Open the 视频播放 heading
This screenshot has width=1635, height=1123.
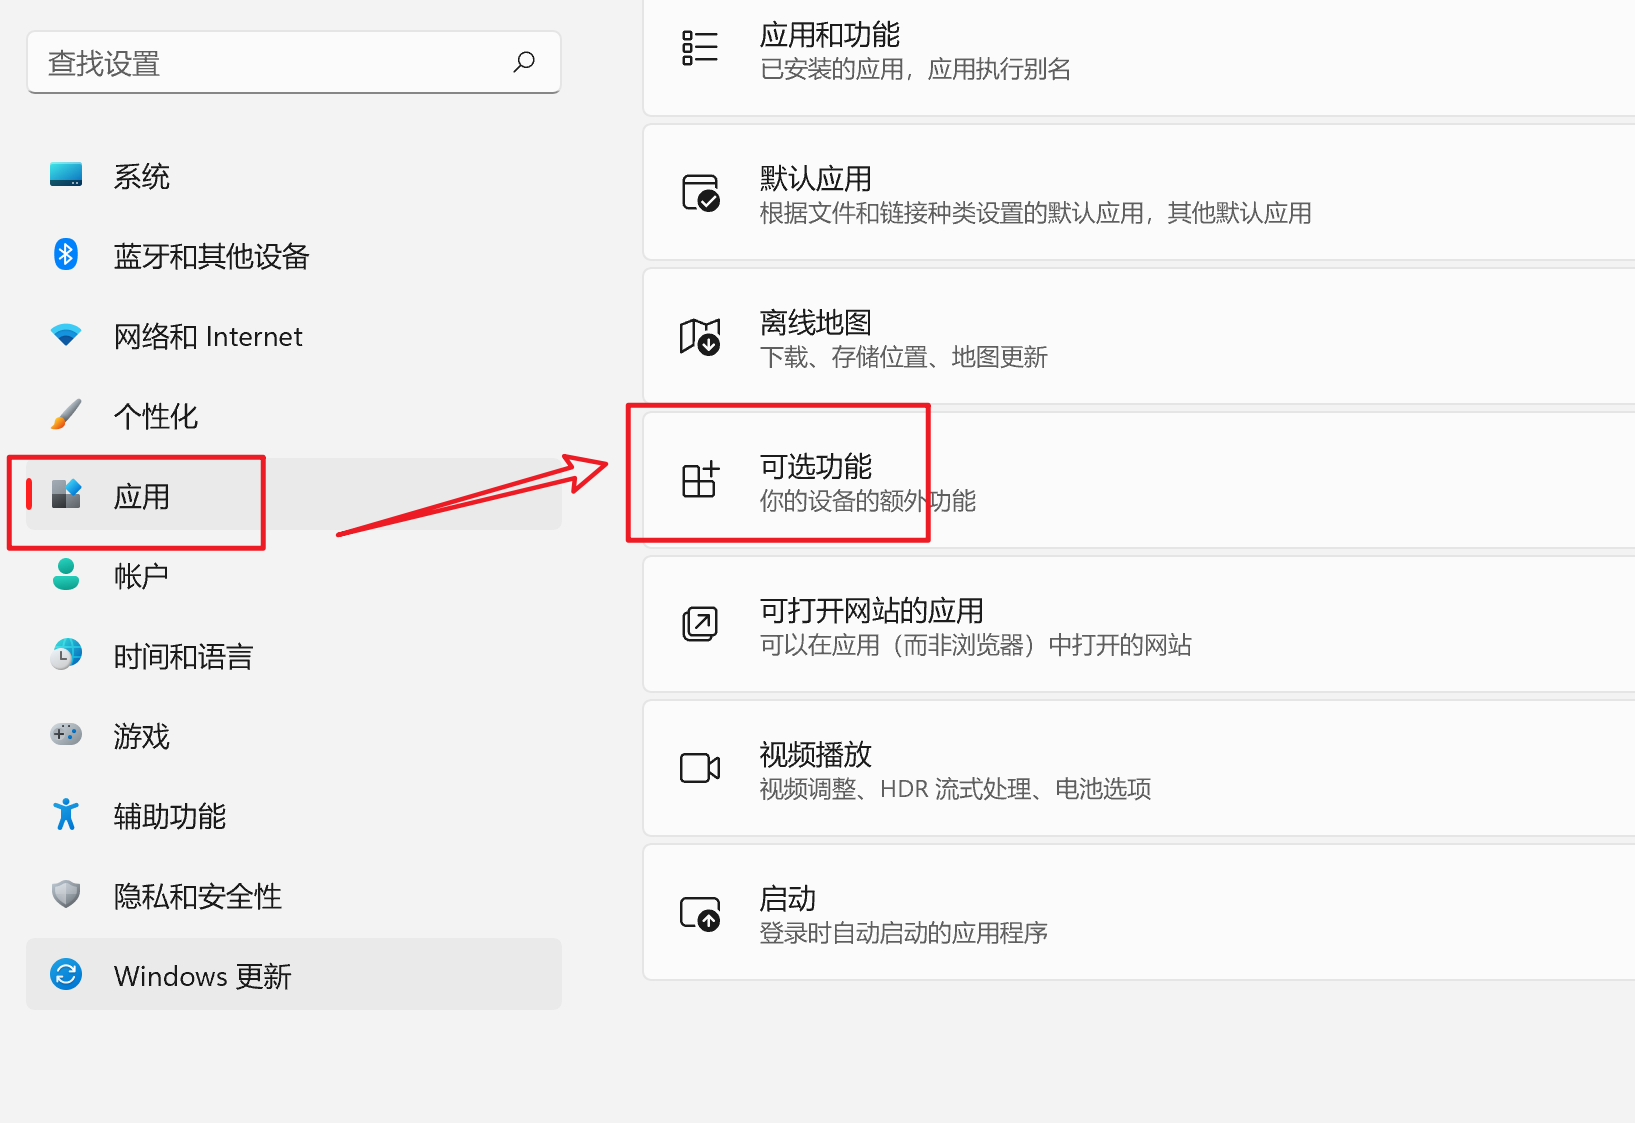(816, 755)
